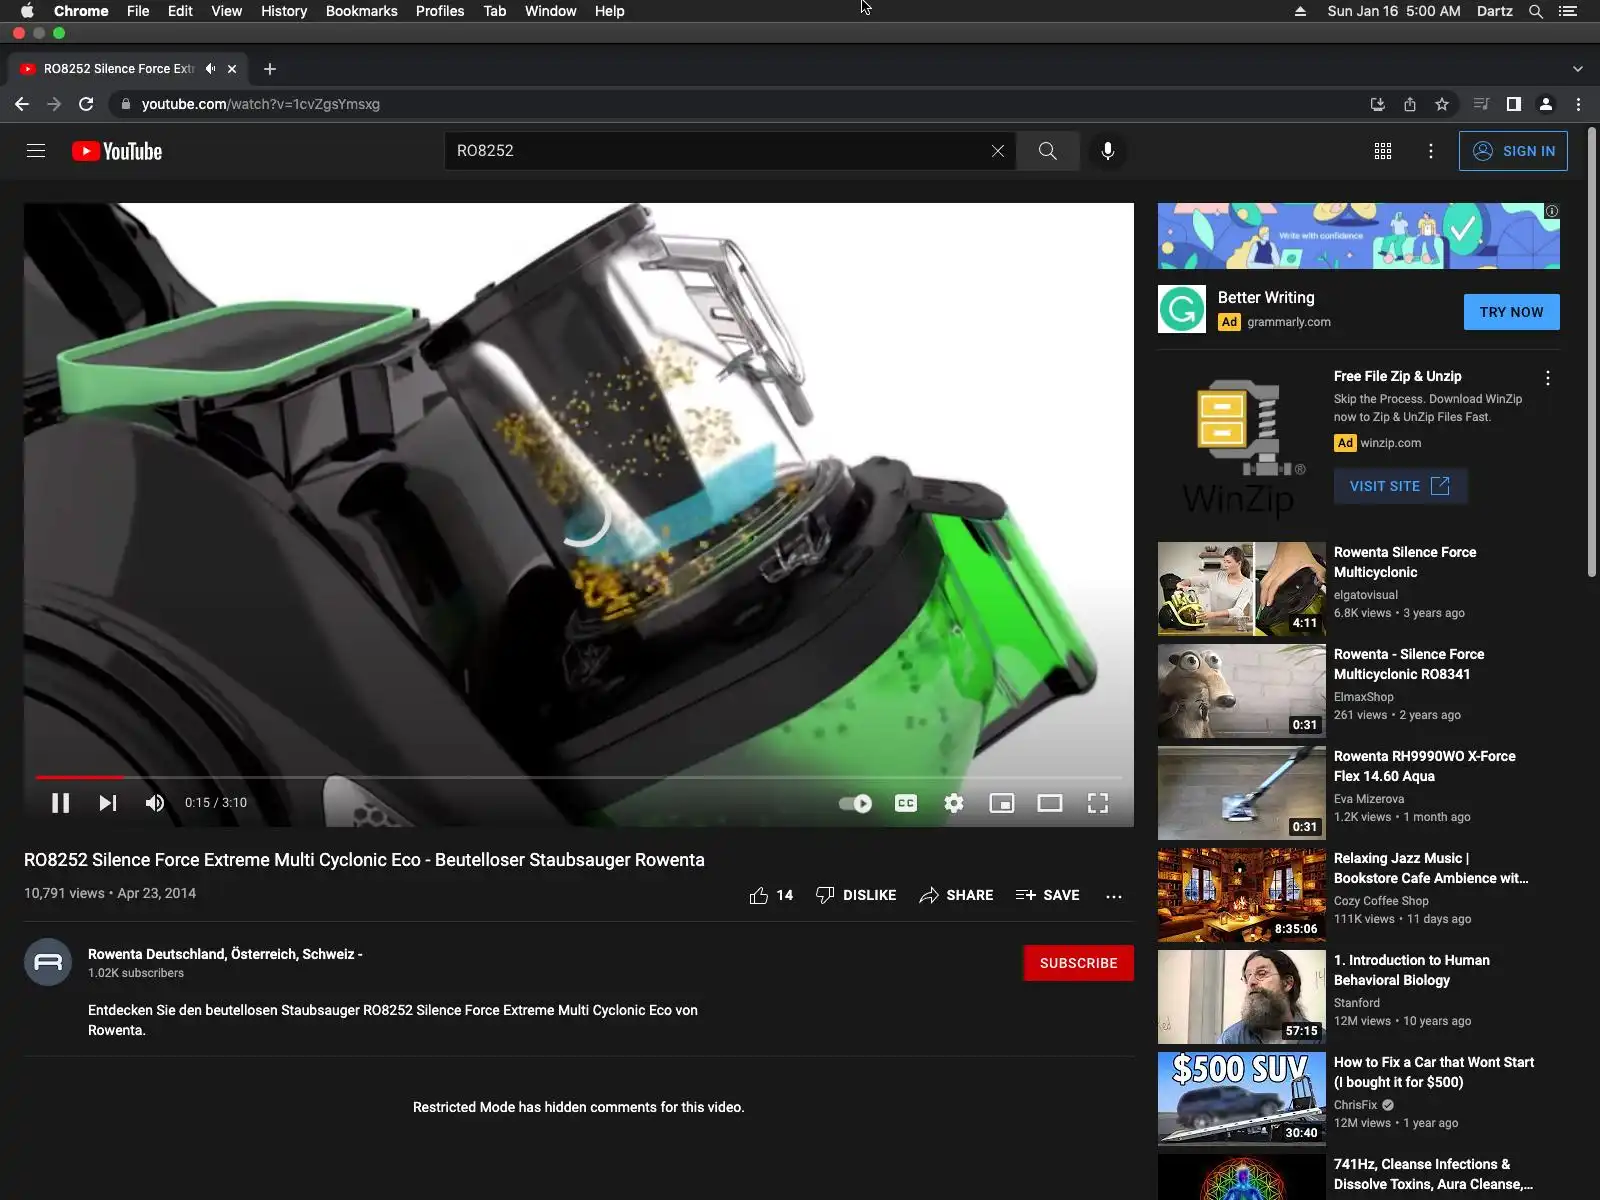This screenshot has width=1600, height=1200.
Task: Open the Profiles menu
Action: click(x=440, y=11)
